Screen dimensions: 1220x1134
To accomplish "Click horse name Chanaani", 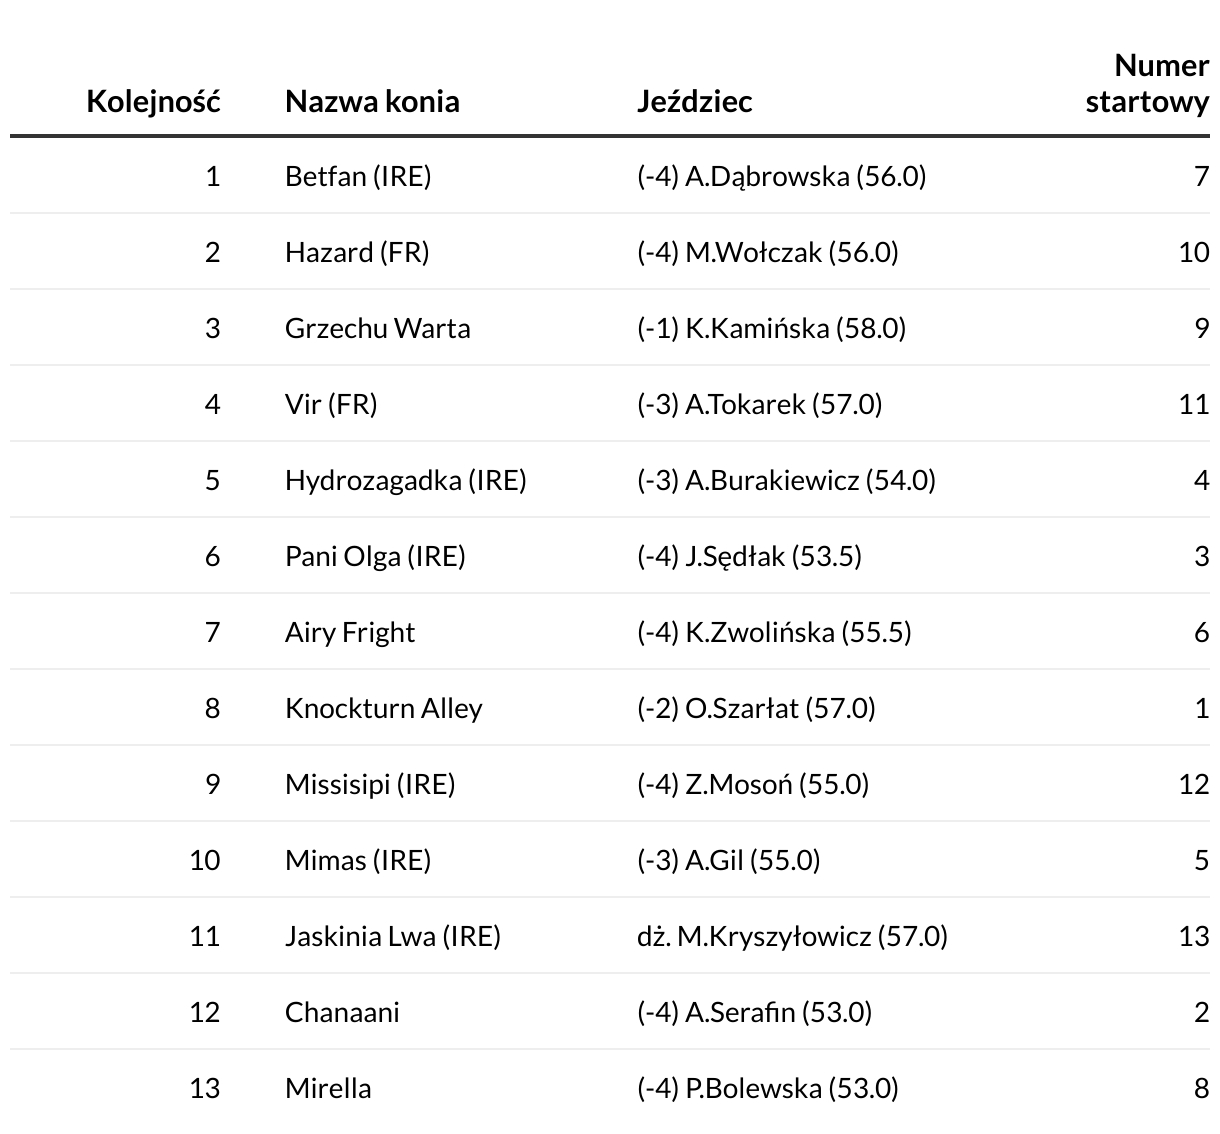I will pos(342,1013).
